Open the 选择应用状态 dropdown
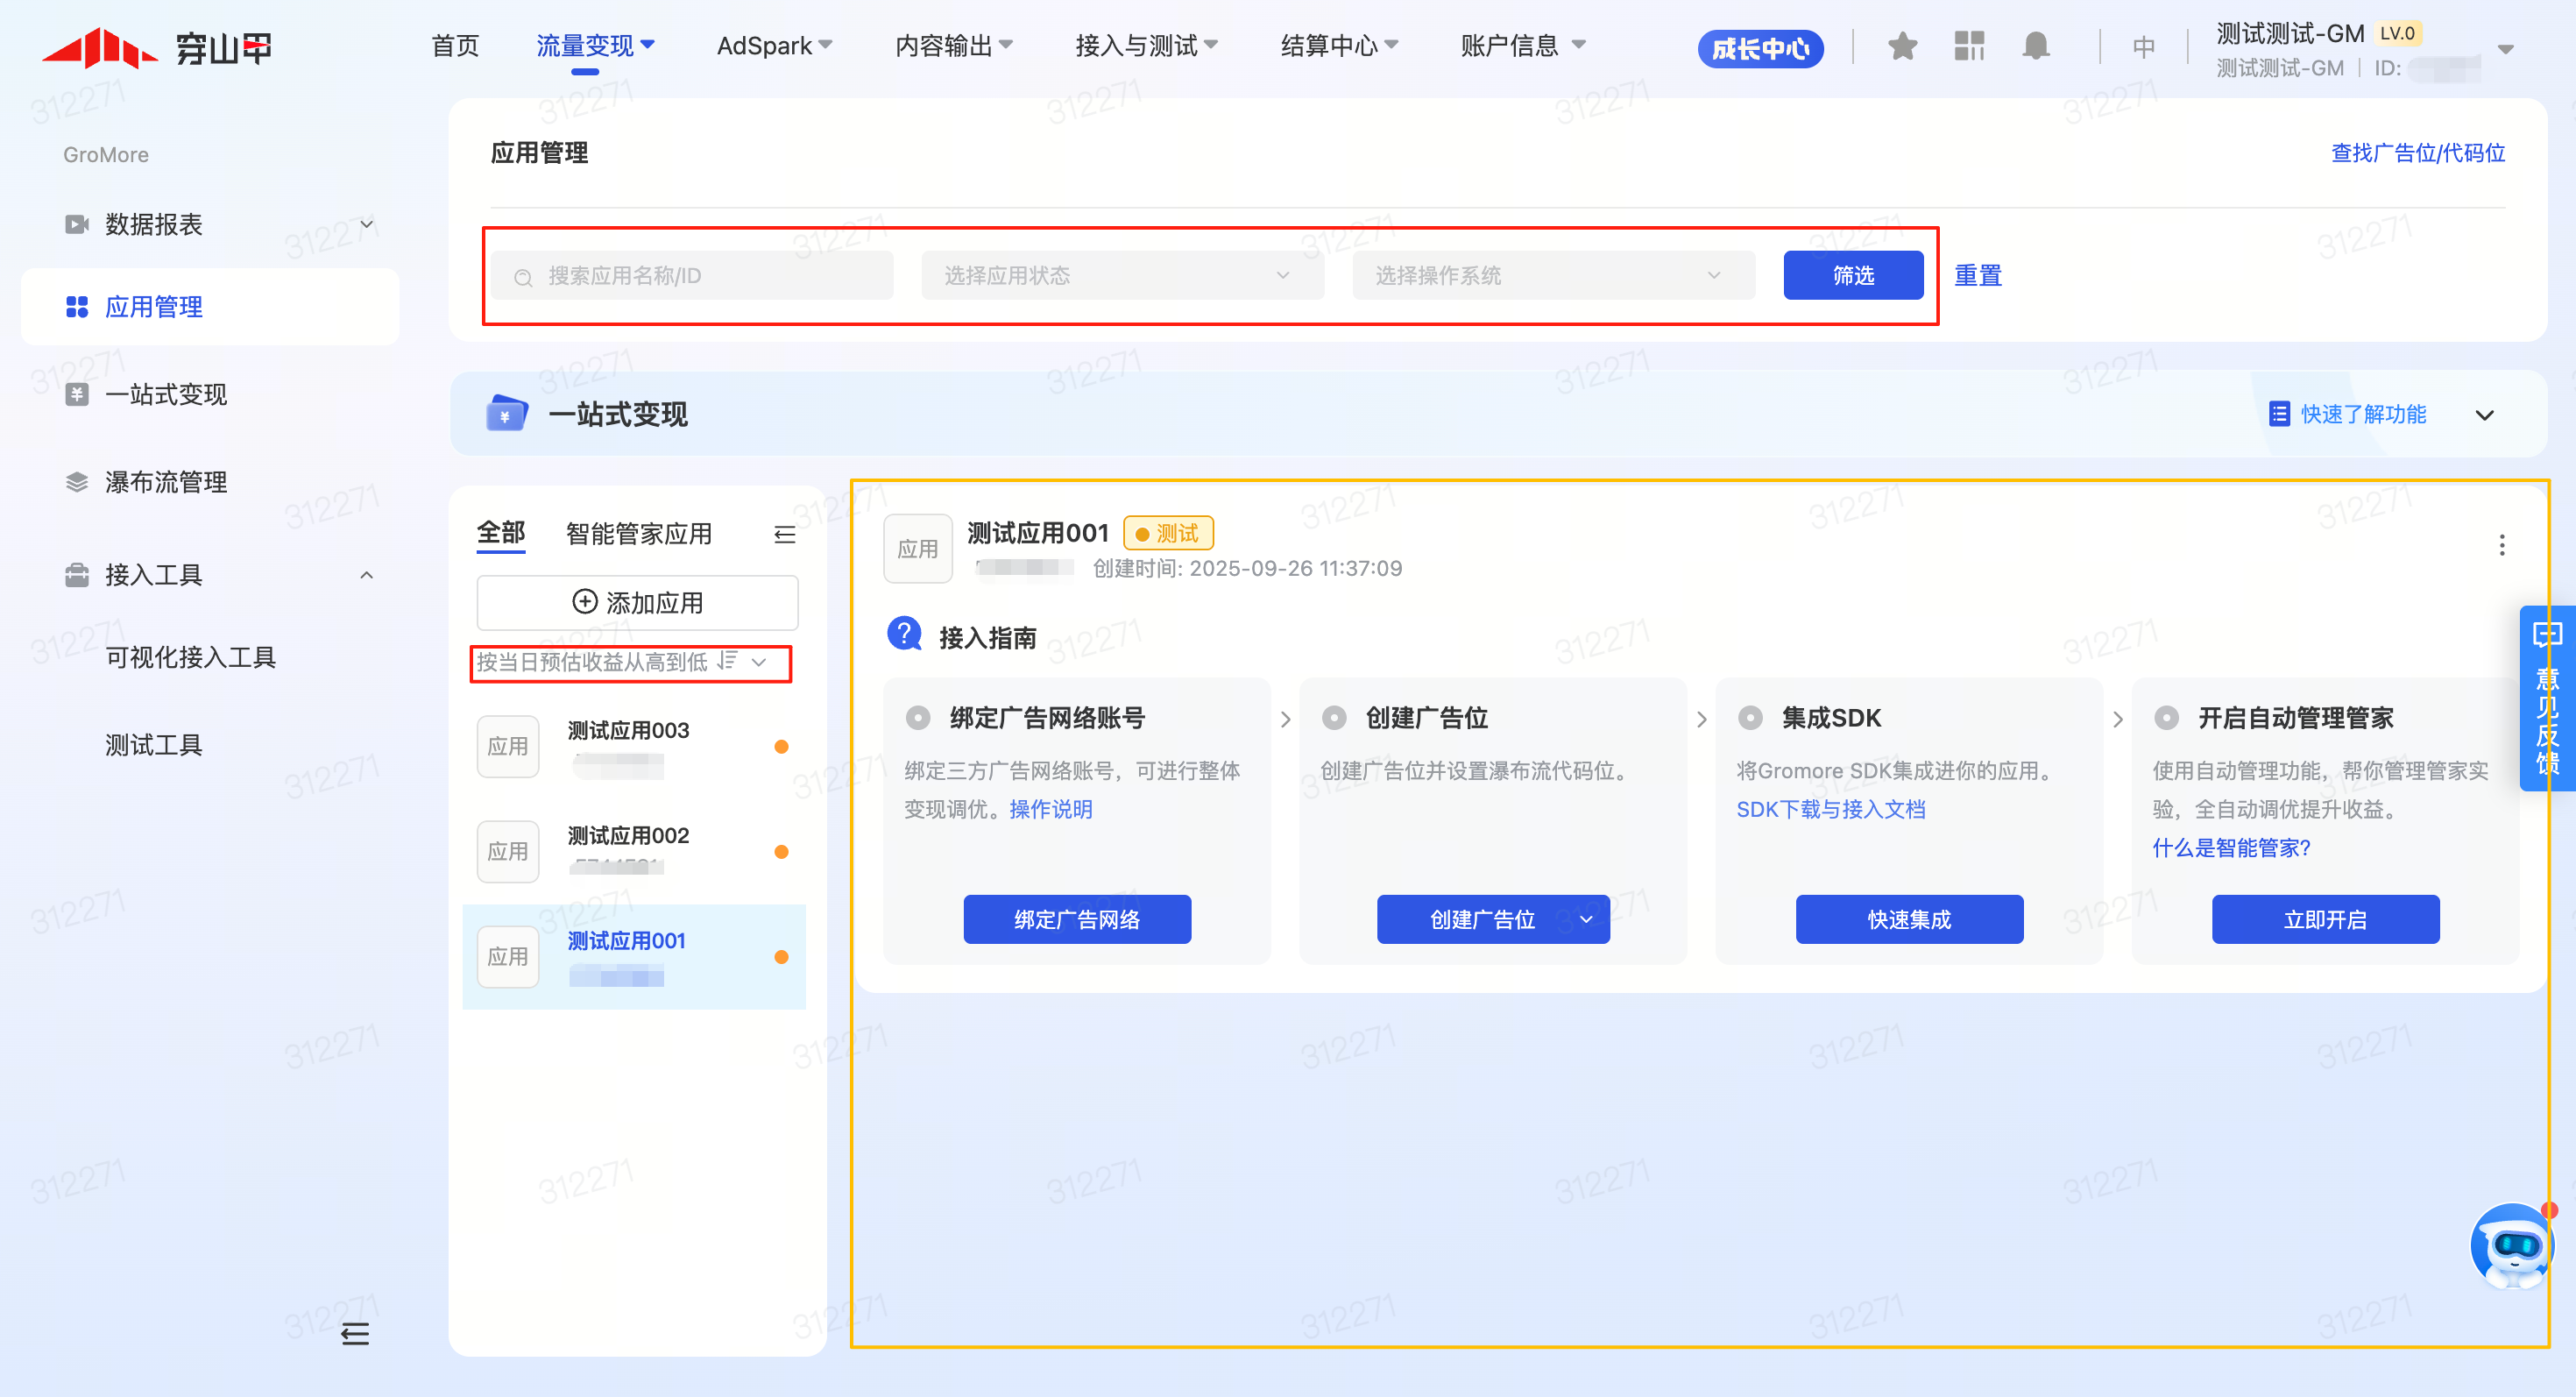Image resolution: width=2576 pixels, height=1397 pixels. [1122, 275]
